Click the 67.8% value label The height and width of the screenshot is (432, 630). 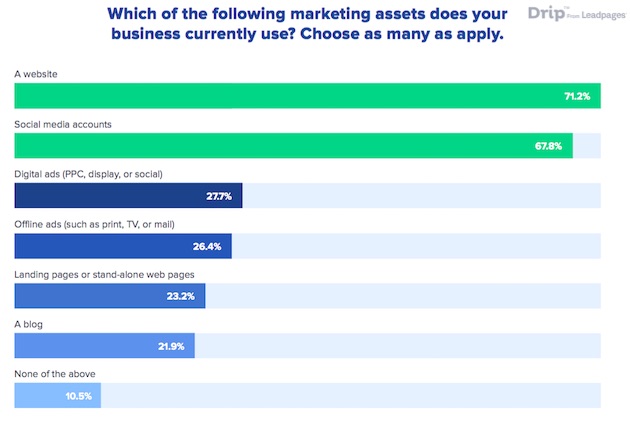click(x=549, y=146)
